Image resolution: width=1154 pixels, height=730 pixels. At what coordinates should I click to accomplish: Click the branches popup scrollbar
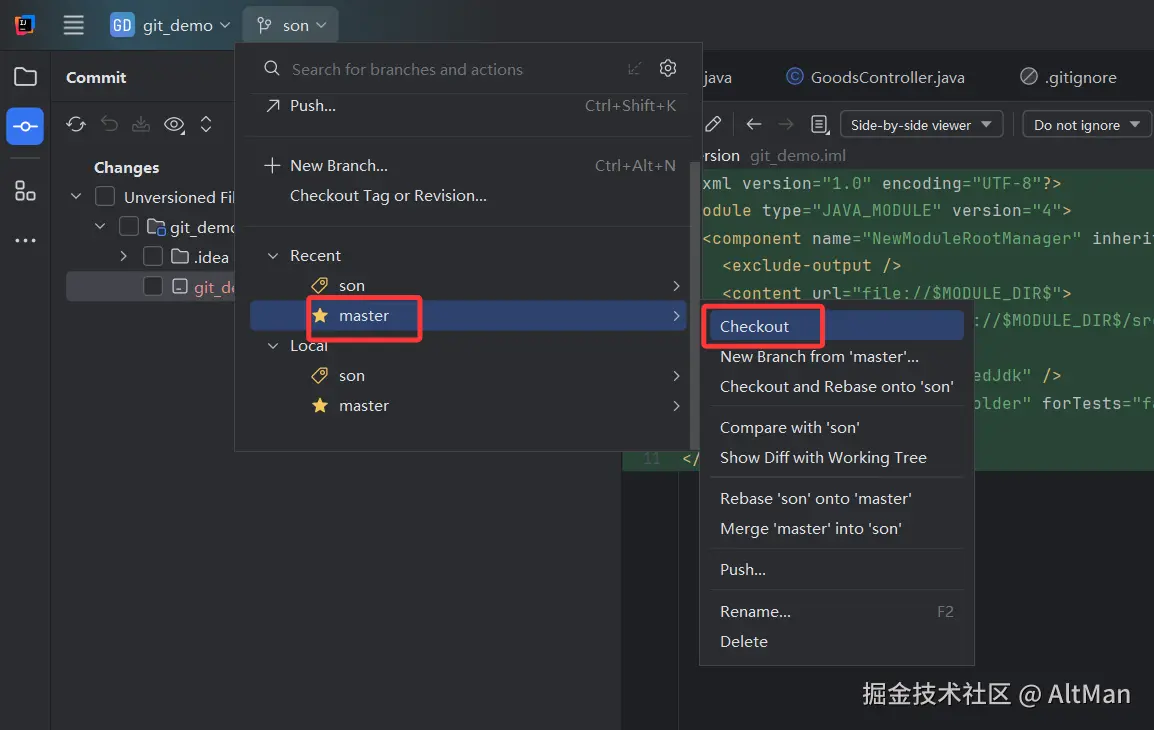pyautogui.click(x=694, y=303)
